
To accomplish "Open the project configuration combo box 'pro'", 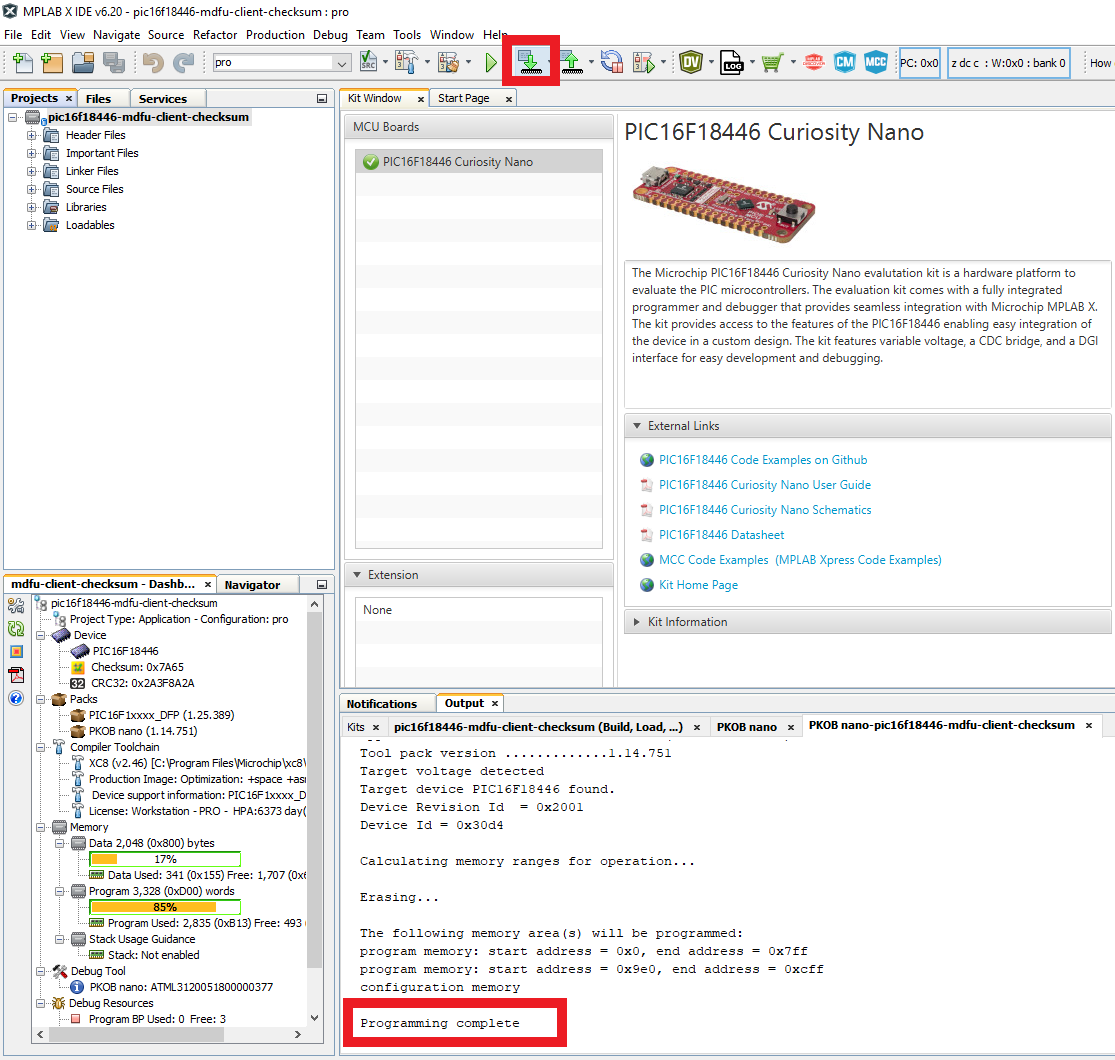I will [282, 63].
